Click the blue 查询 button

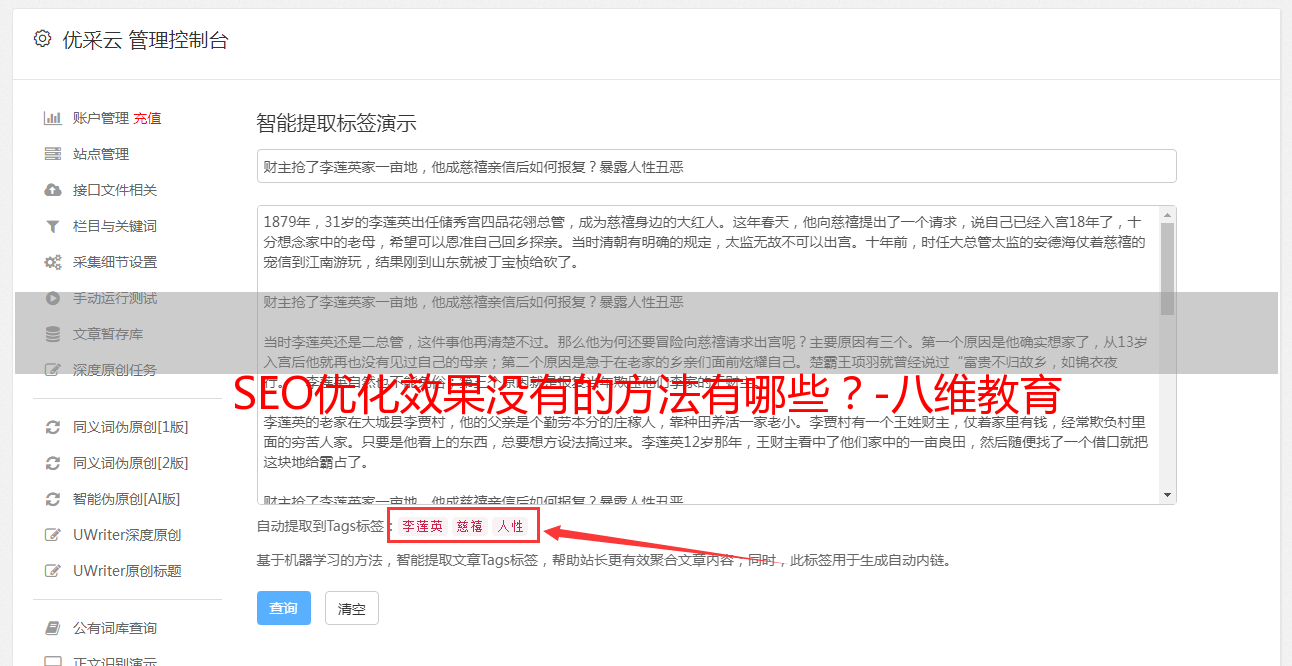click(x=284, y=608)
